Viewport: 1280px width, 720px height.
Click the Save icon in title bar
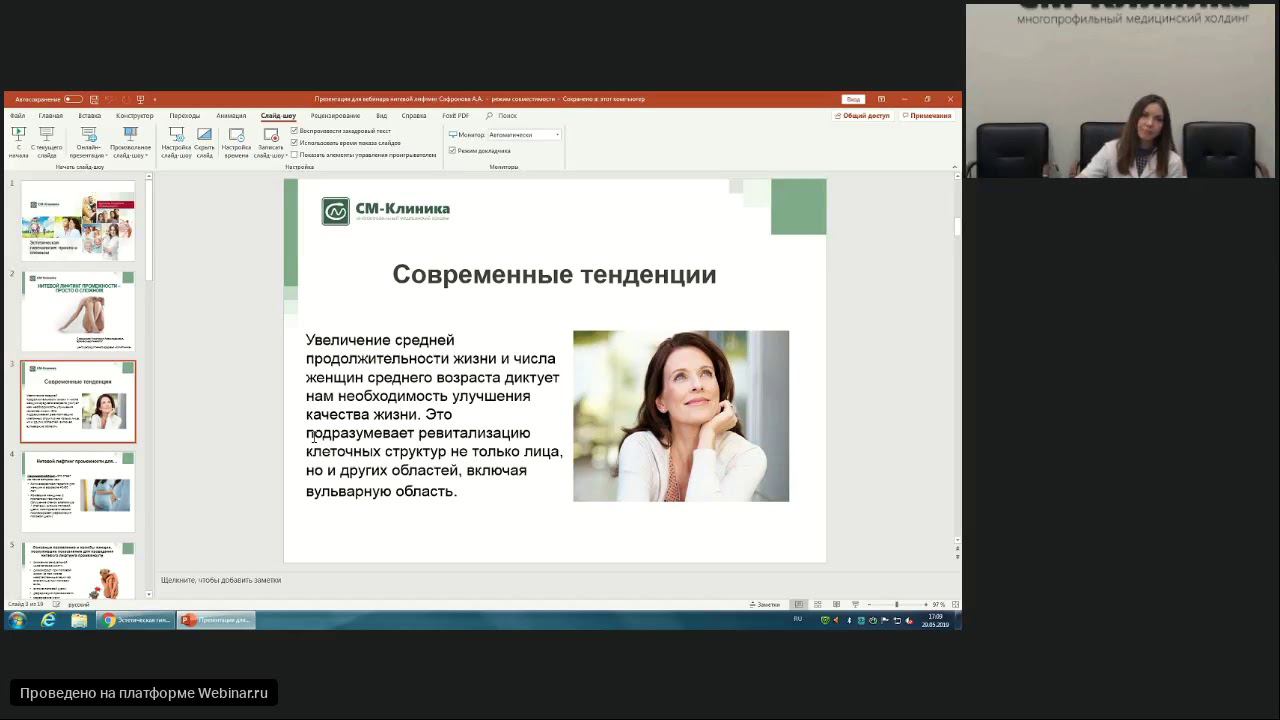(x=94, y=99)
